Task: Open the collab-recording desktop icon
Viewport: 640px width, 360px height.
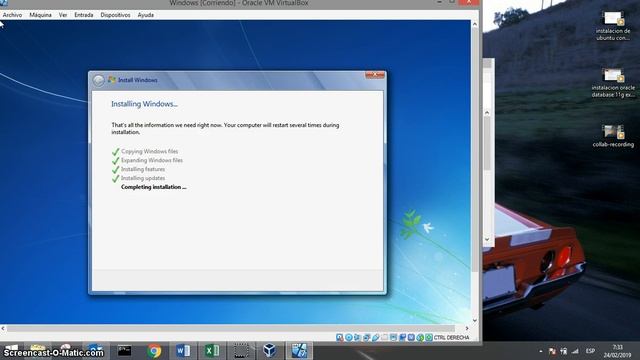Action: pos(613,136)
